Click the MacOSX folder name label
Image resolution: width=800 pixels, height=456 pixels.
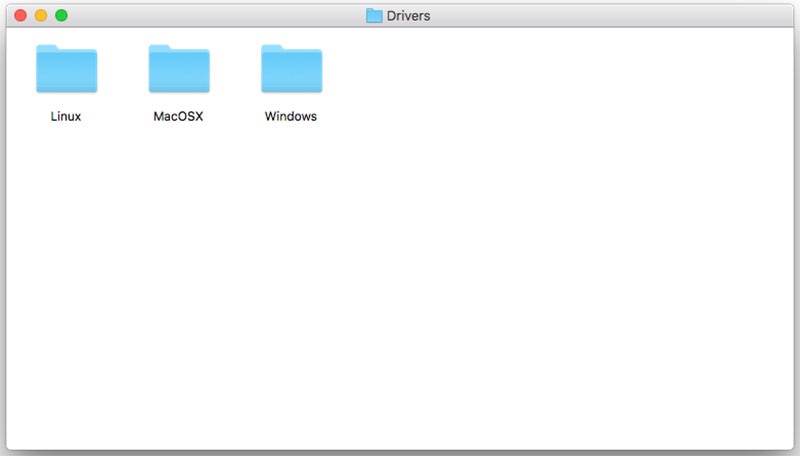[x=179, y=116]
